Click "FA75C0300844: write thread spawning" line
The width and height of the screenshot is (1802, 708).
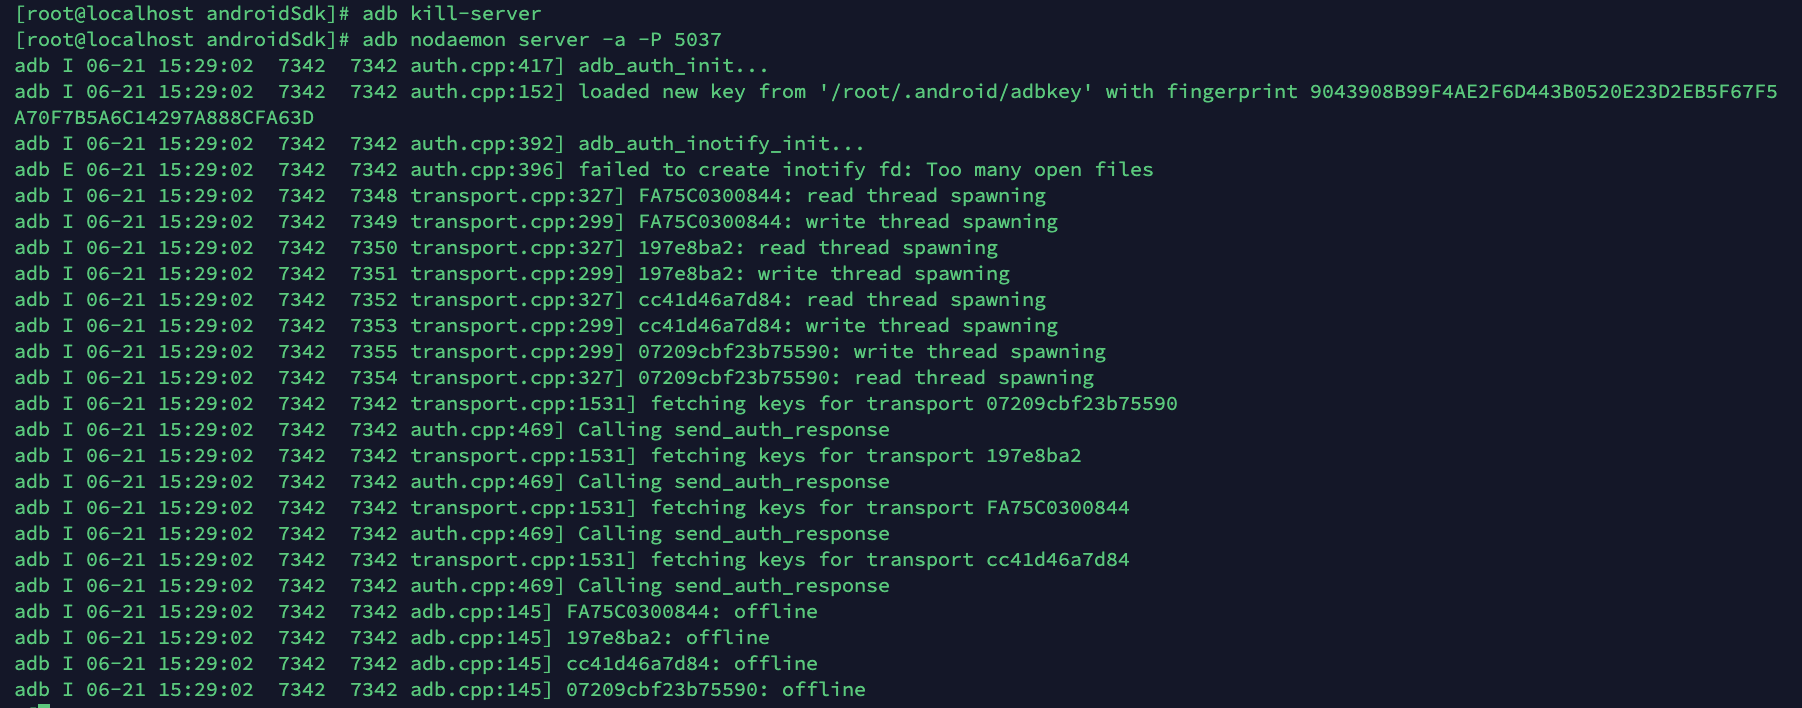(848, 222)
